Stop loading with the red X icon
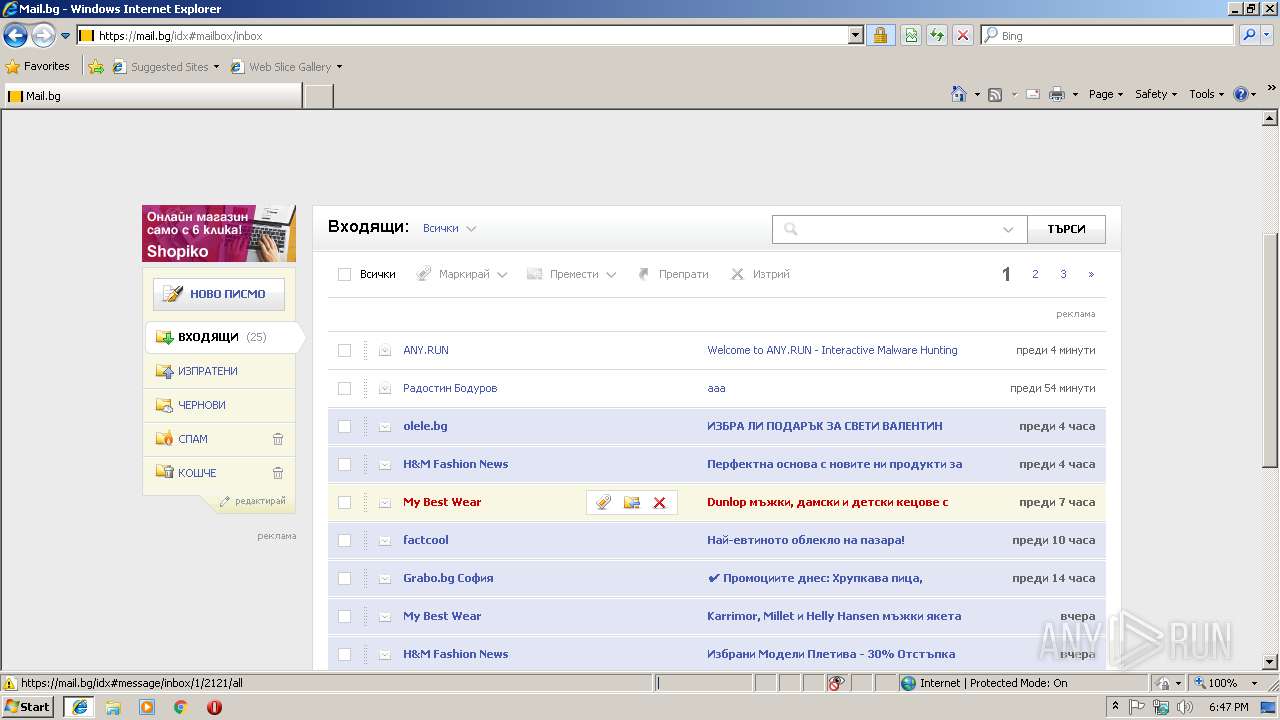Viewport: 1280px width, 720px height. 963,35
